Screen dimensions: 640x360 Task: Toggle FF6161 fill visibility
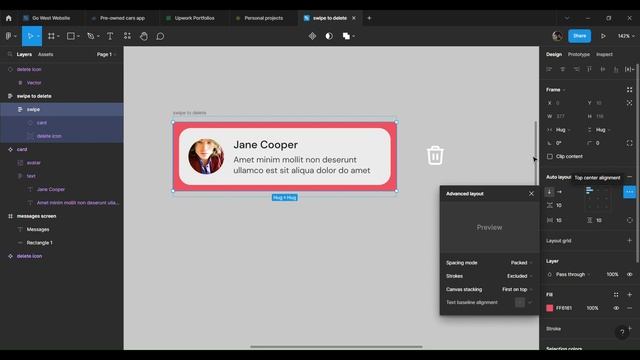pos(616,308)
